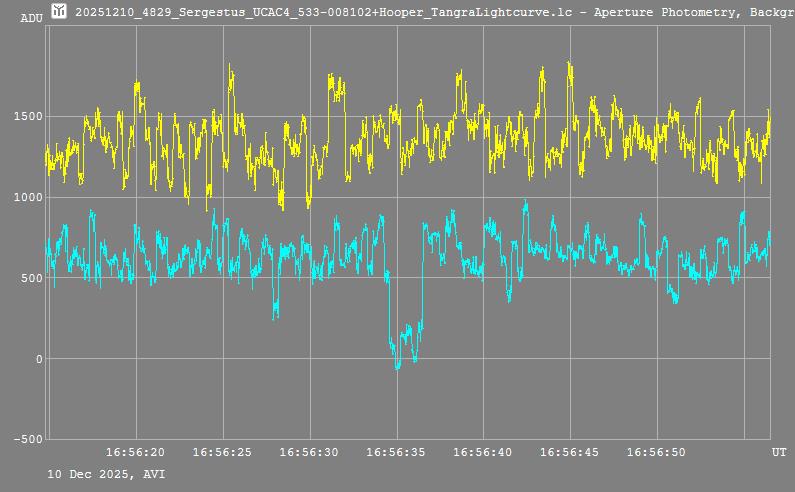Click the tallest yellow peak near 16:56:45
795x492 pixels.
tap(569, 65)
